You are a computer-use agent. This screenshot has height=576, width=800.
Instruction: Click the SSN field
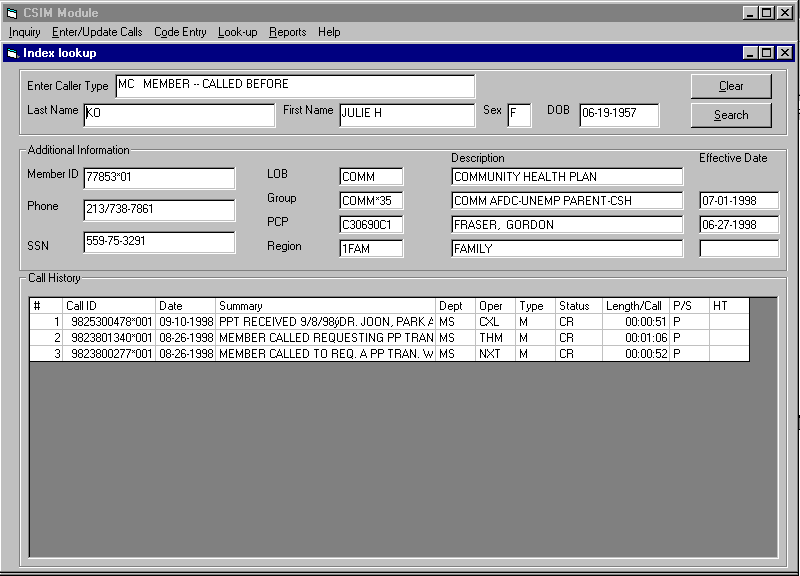tap(159, 242)
